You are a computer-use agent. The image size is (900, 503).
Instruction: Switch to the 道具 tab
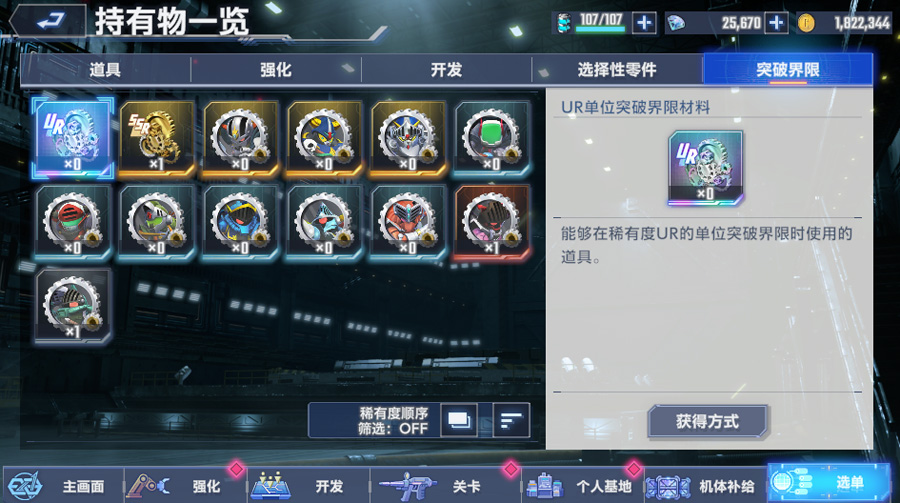(x=105, y=70)
